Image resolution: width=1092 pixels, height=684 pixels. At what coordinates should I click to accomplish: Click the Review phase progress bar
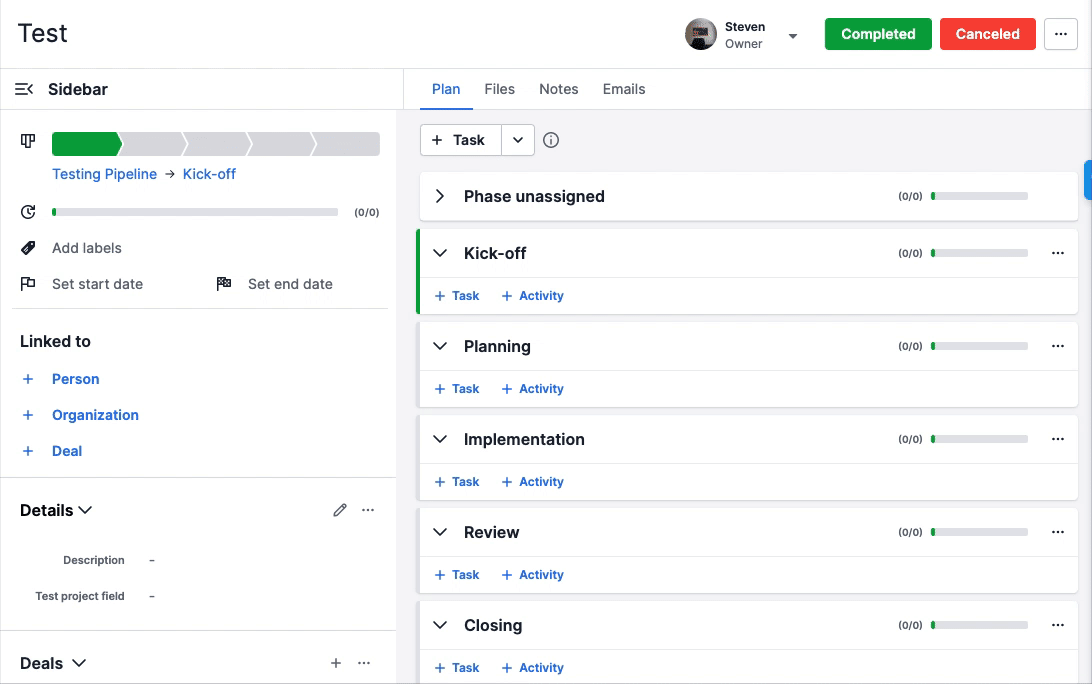pyautogui.click(x=980, y=532)
